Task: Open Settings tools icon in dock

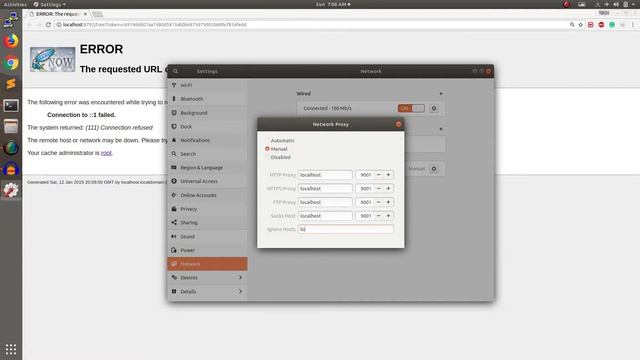Action: (11, 190)
